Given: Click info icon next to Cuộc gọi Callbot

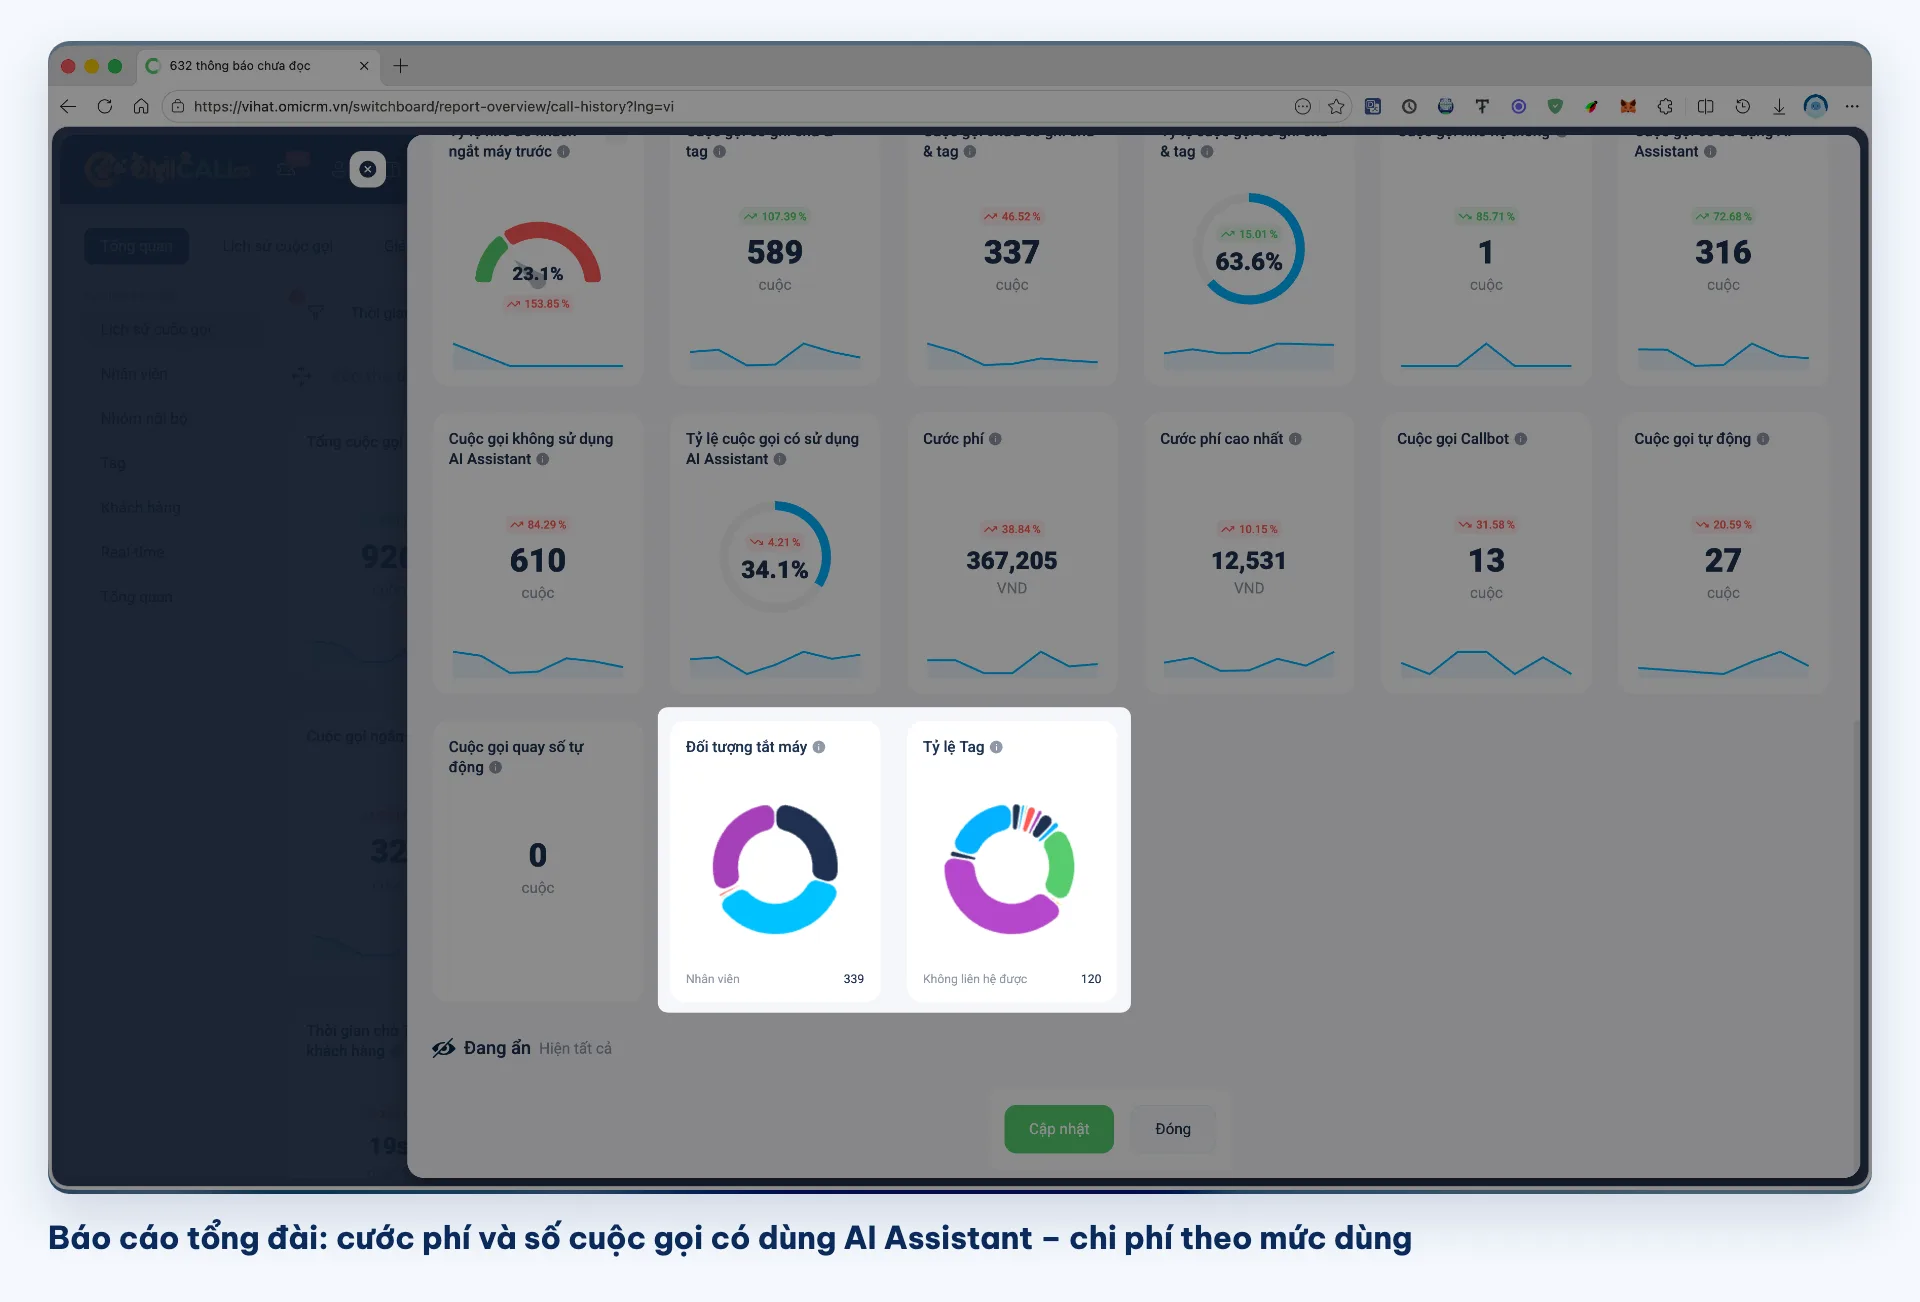Looking at the screenshot, I should (1521, 439).
